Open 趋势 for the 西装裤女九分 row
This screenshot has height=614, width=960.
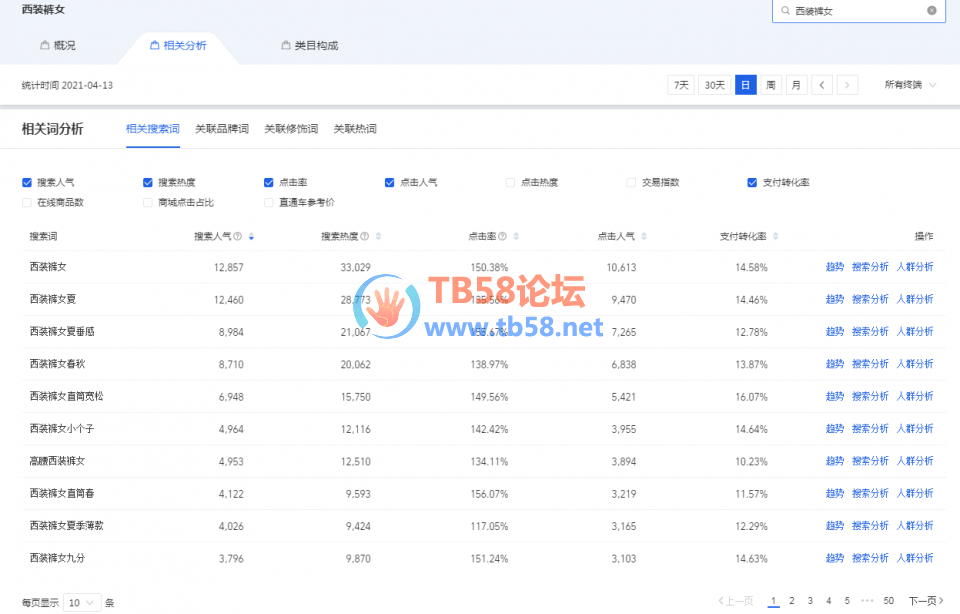click(834, 558)
